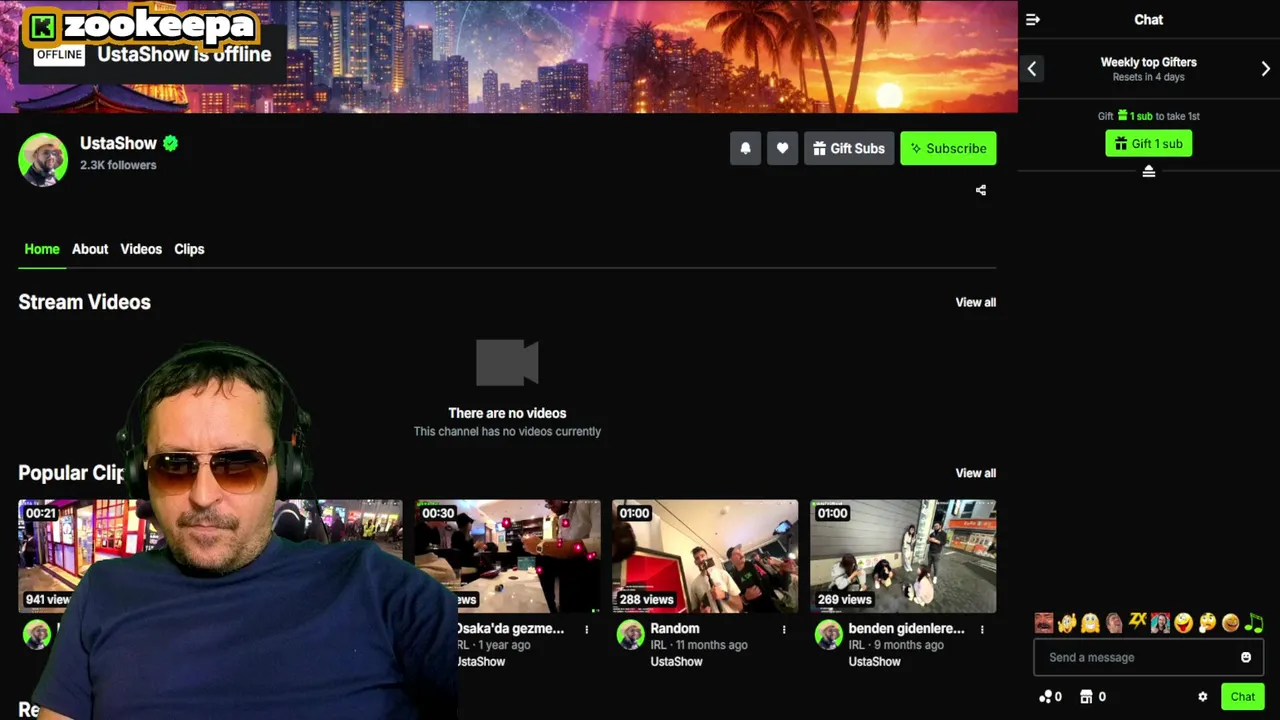
Task: Insert the bald laughing face emote
Action: pos(1114,623)
